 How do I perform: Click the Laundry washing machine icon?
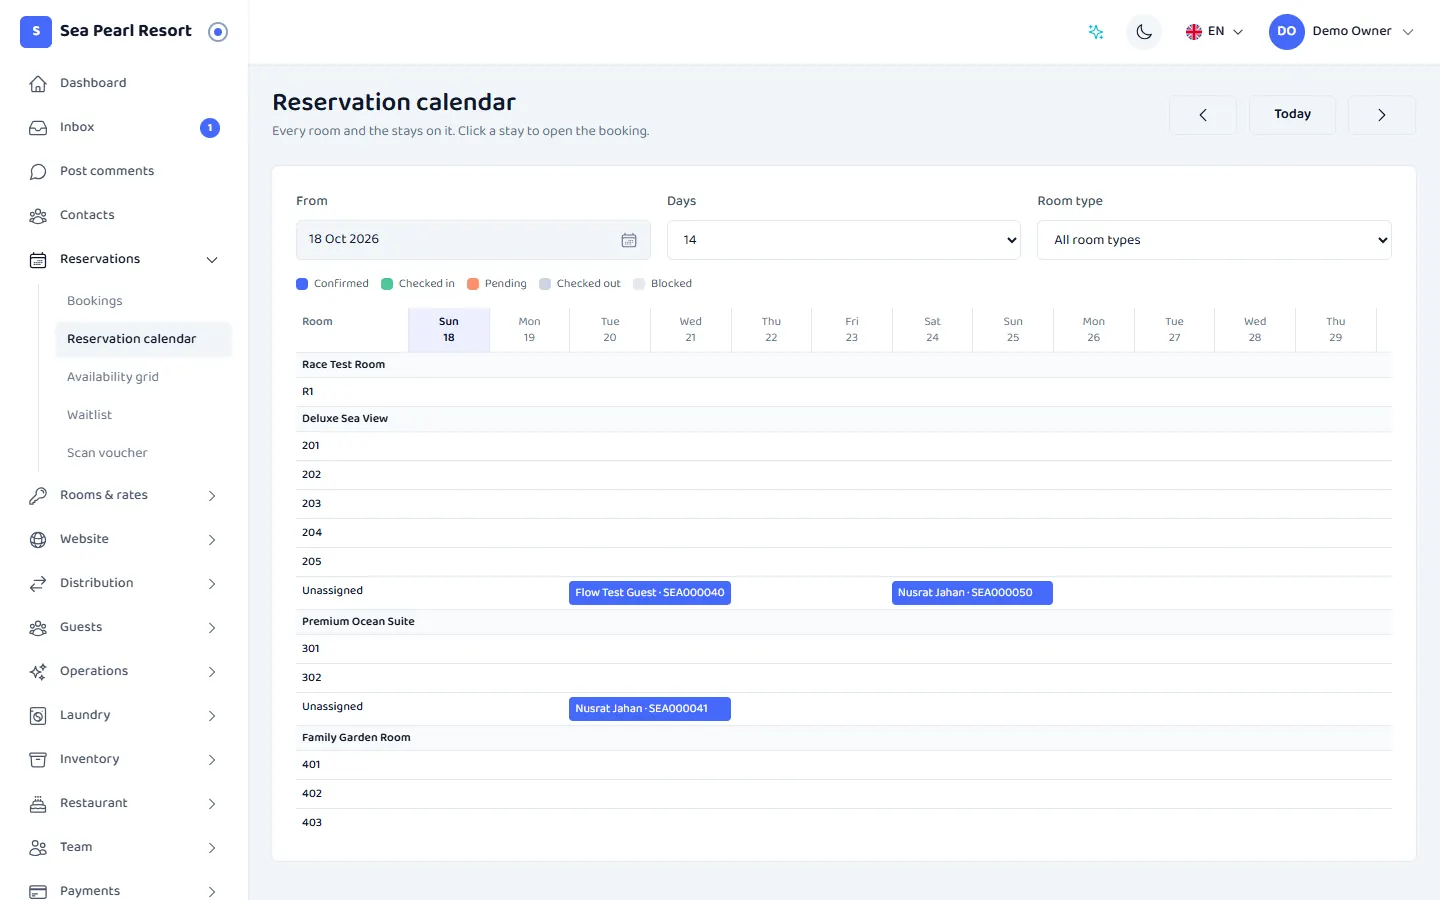[38, 715]
